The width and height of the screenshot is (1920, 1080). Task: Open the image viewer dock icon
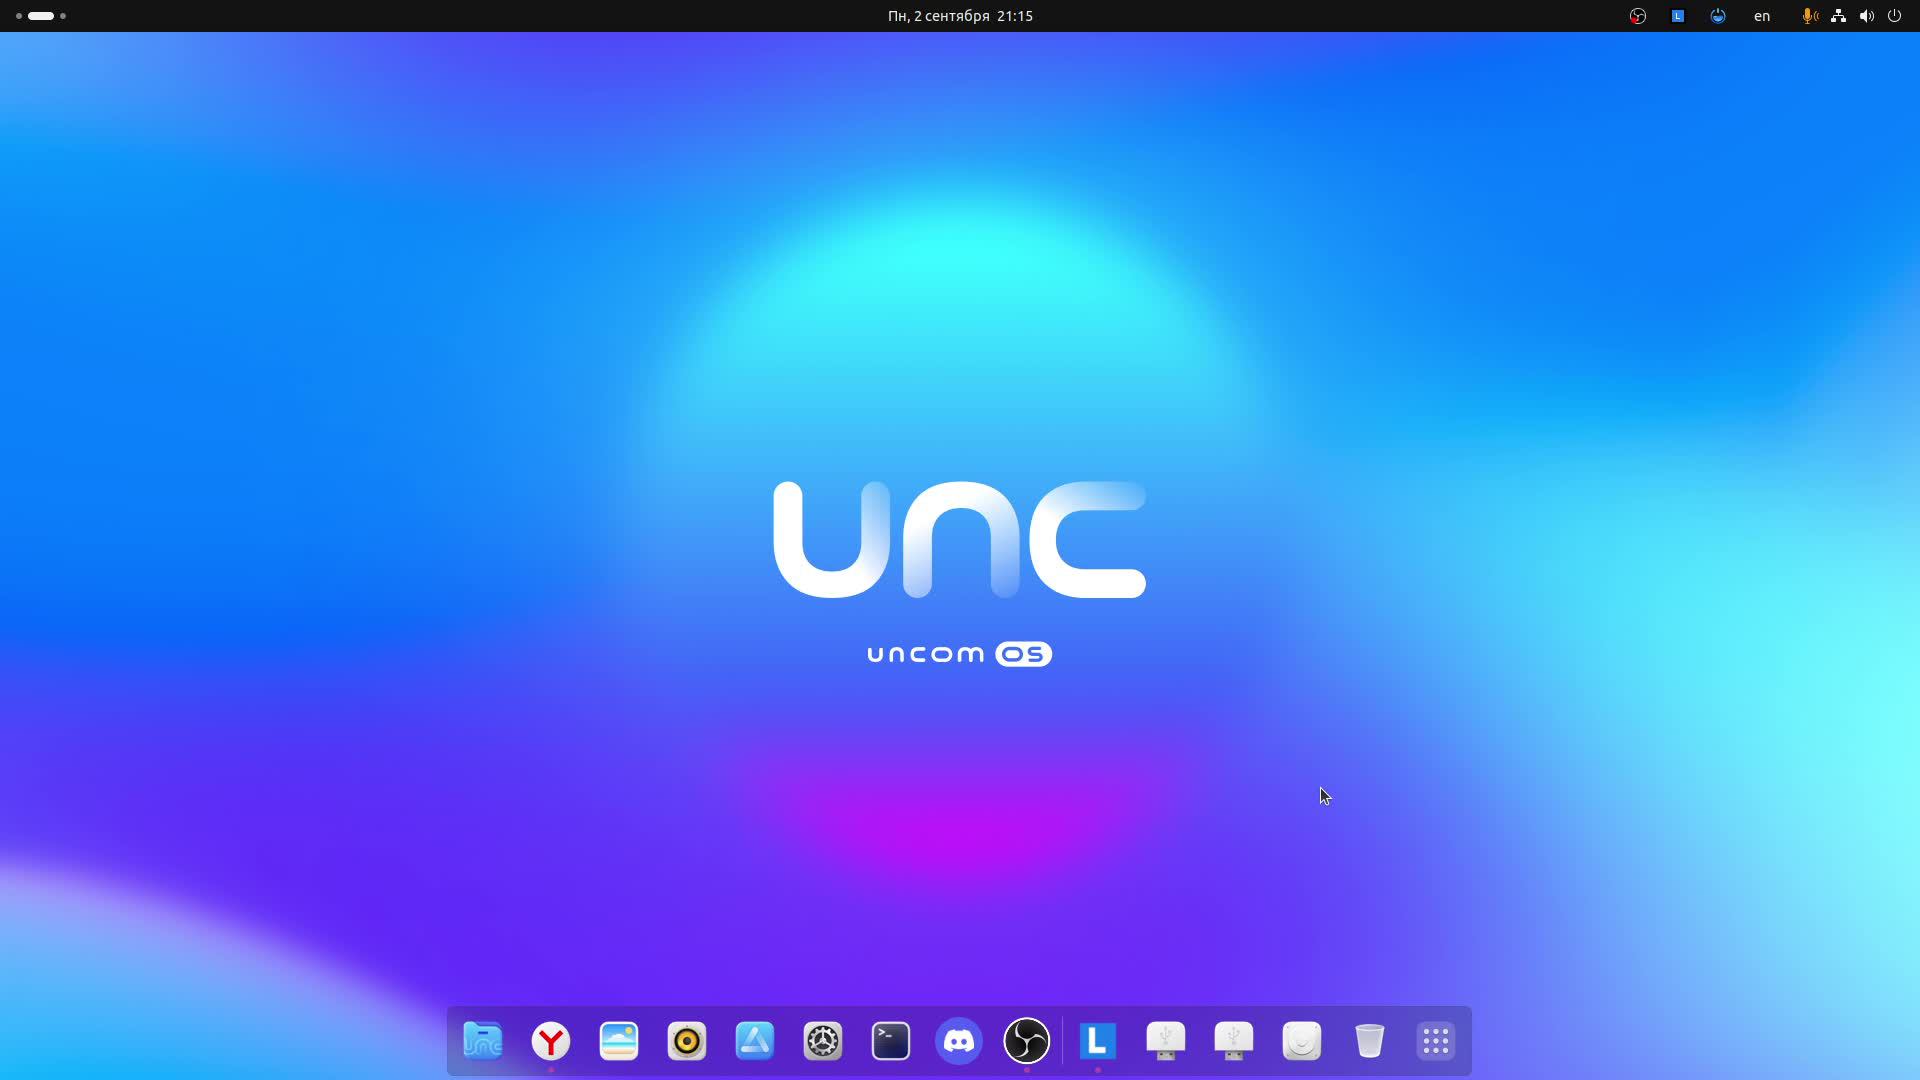(619, 1041)
